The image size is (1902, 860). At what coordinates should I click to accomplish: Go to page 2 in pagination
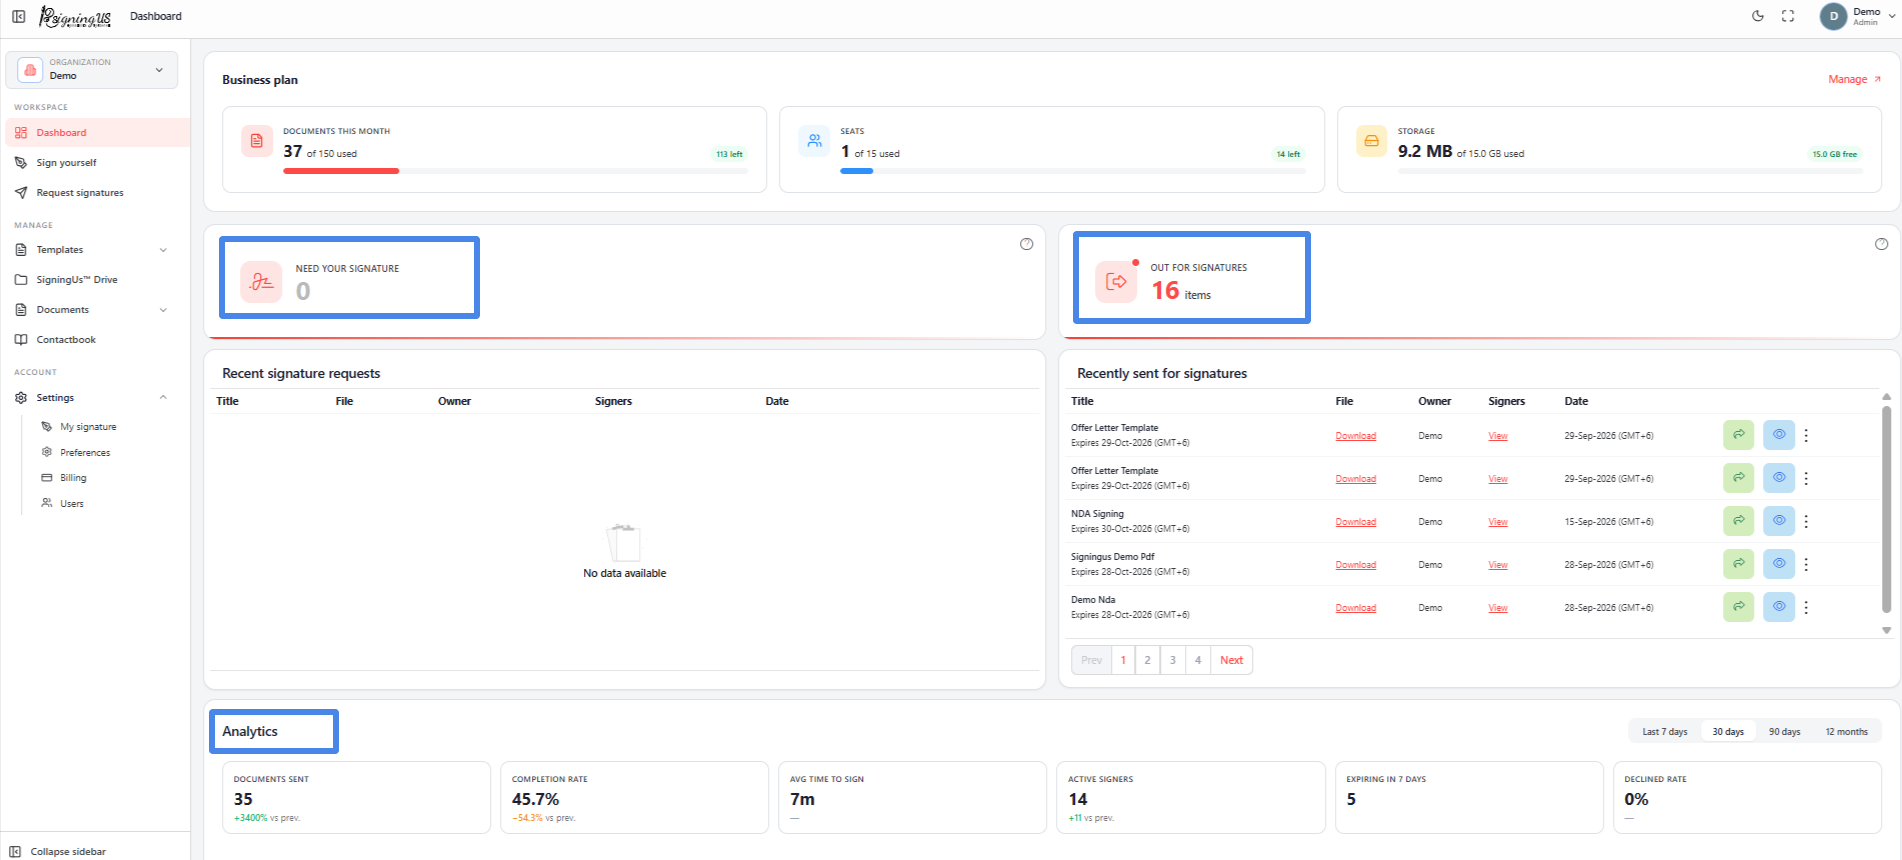[1147, 660]
